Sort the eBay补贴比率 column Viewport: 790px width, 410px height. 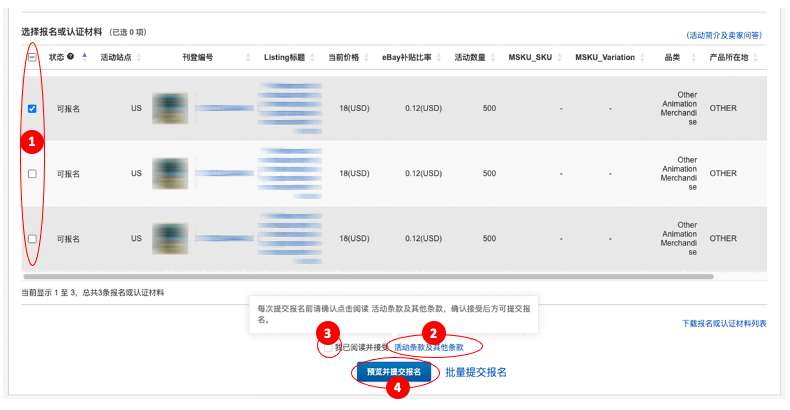pyautogui.click(x=439, y=57)
